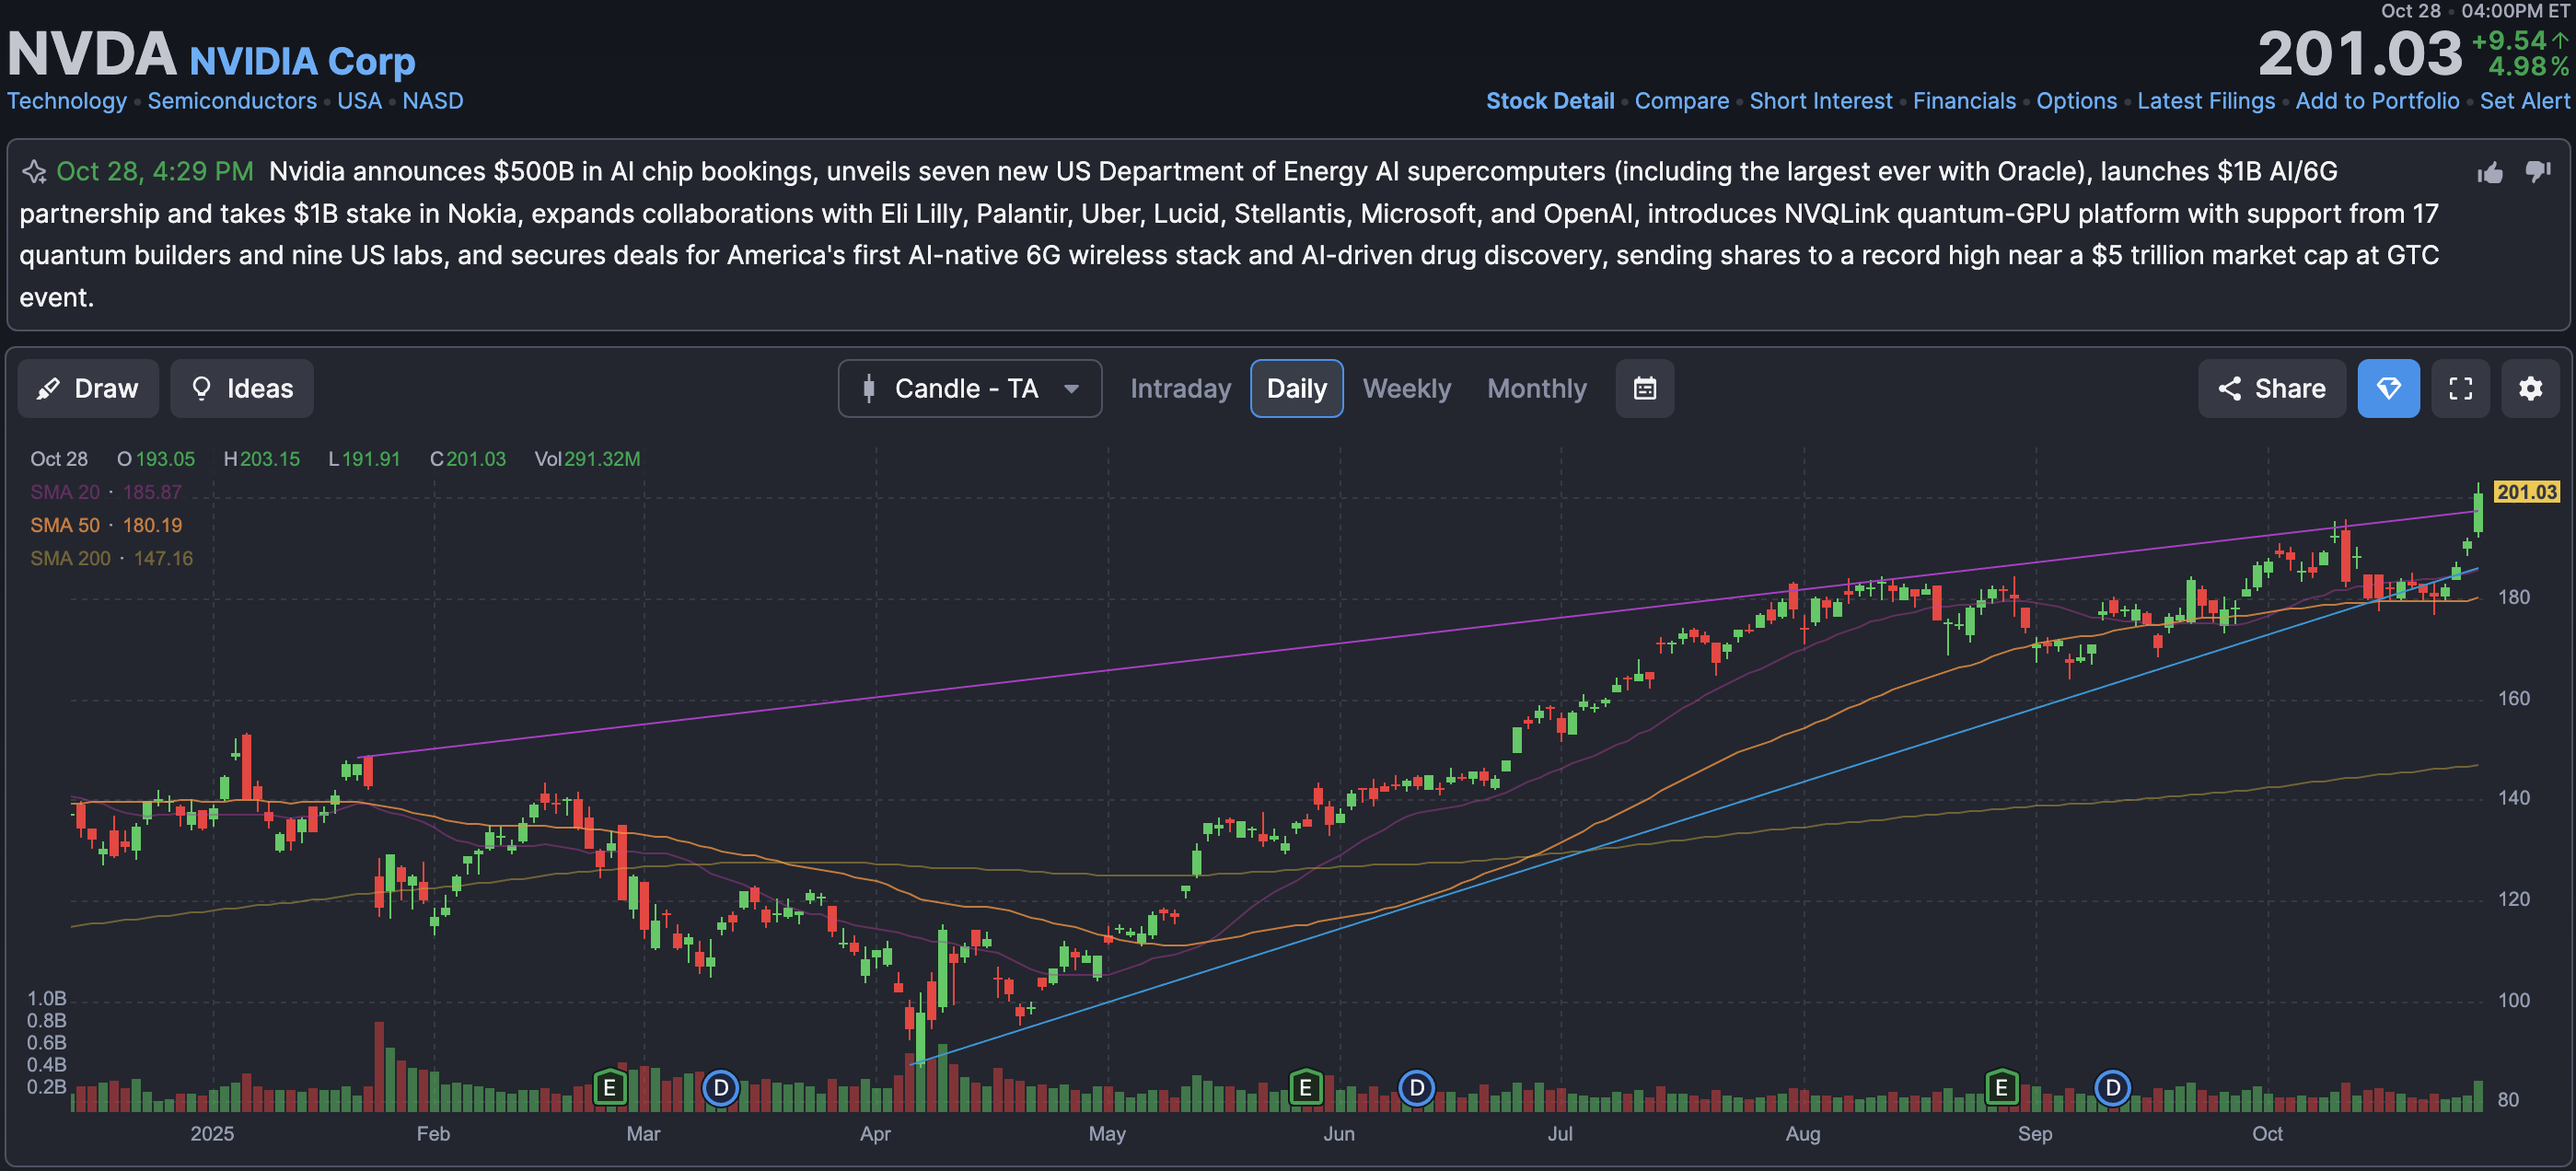The width and height of the screenshot is (2576, 1171).
Task: Click the blue diamond premium icon
Action: pos(2387,388)
